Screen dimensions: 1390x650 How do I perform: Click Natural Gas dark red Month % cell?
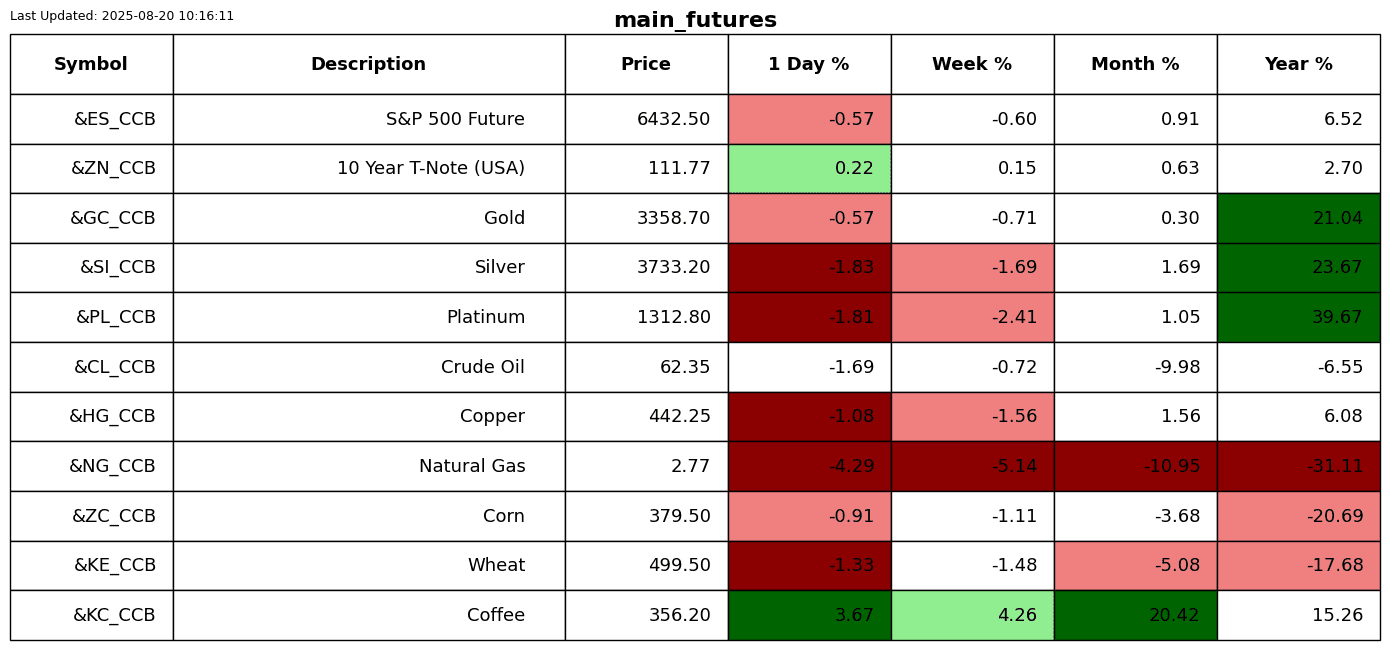pyautogui.click(x=1135, y=466)
